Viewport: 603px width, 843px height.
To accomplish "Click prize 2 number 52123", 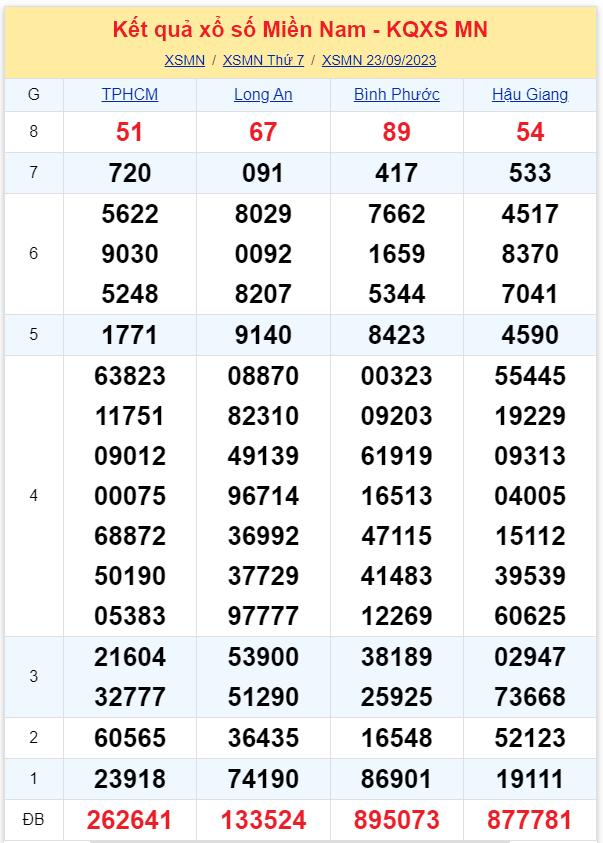I will pos(530,738).
